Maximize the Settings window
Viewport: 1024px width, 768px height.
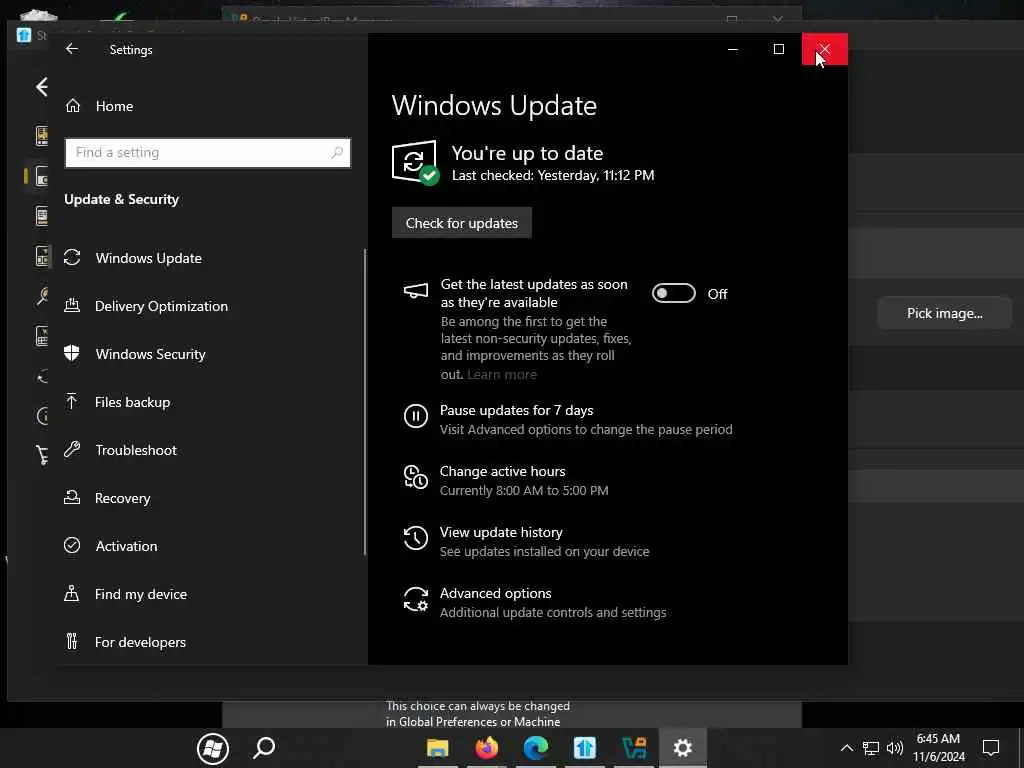tap(778, 49)
